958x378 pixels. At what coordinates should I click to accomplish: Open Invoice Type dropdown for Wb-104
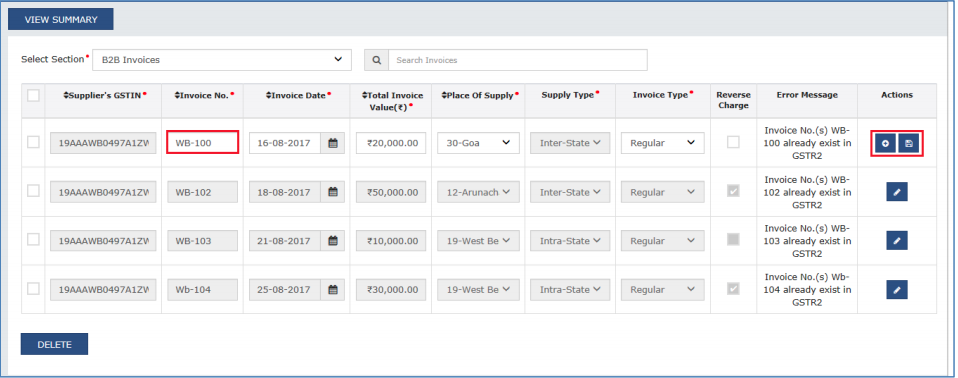(663, 289)
